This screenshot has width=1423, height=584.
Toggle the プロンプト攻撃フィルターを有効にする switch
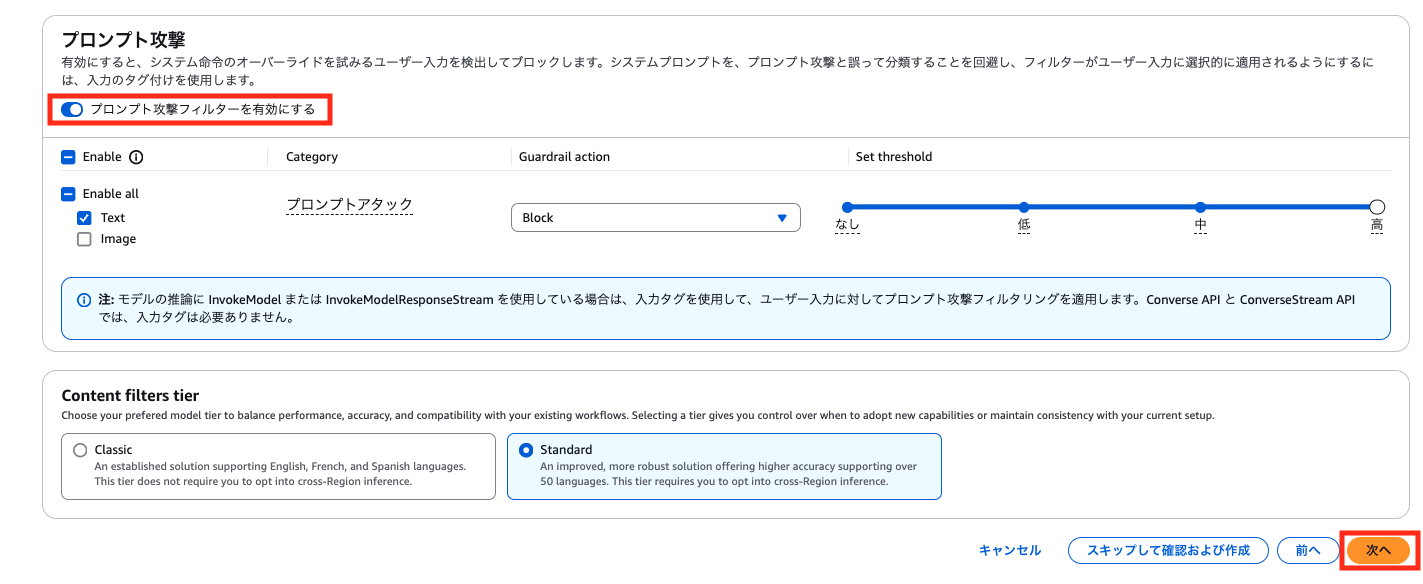click(x=72, y=109)
